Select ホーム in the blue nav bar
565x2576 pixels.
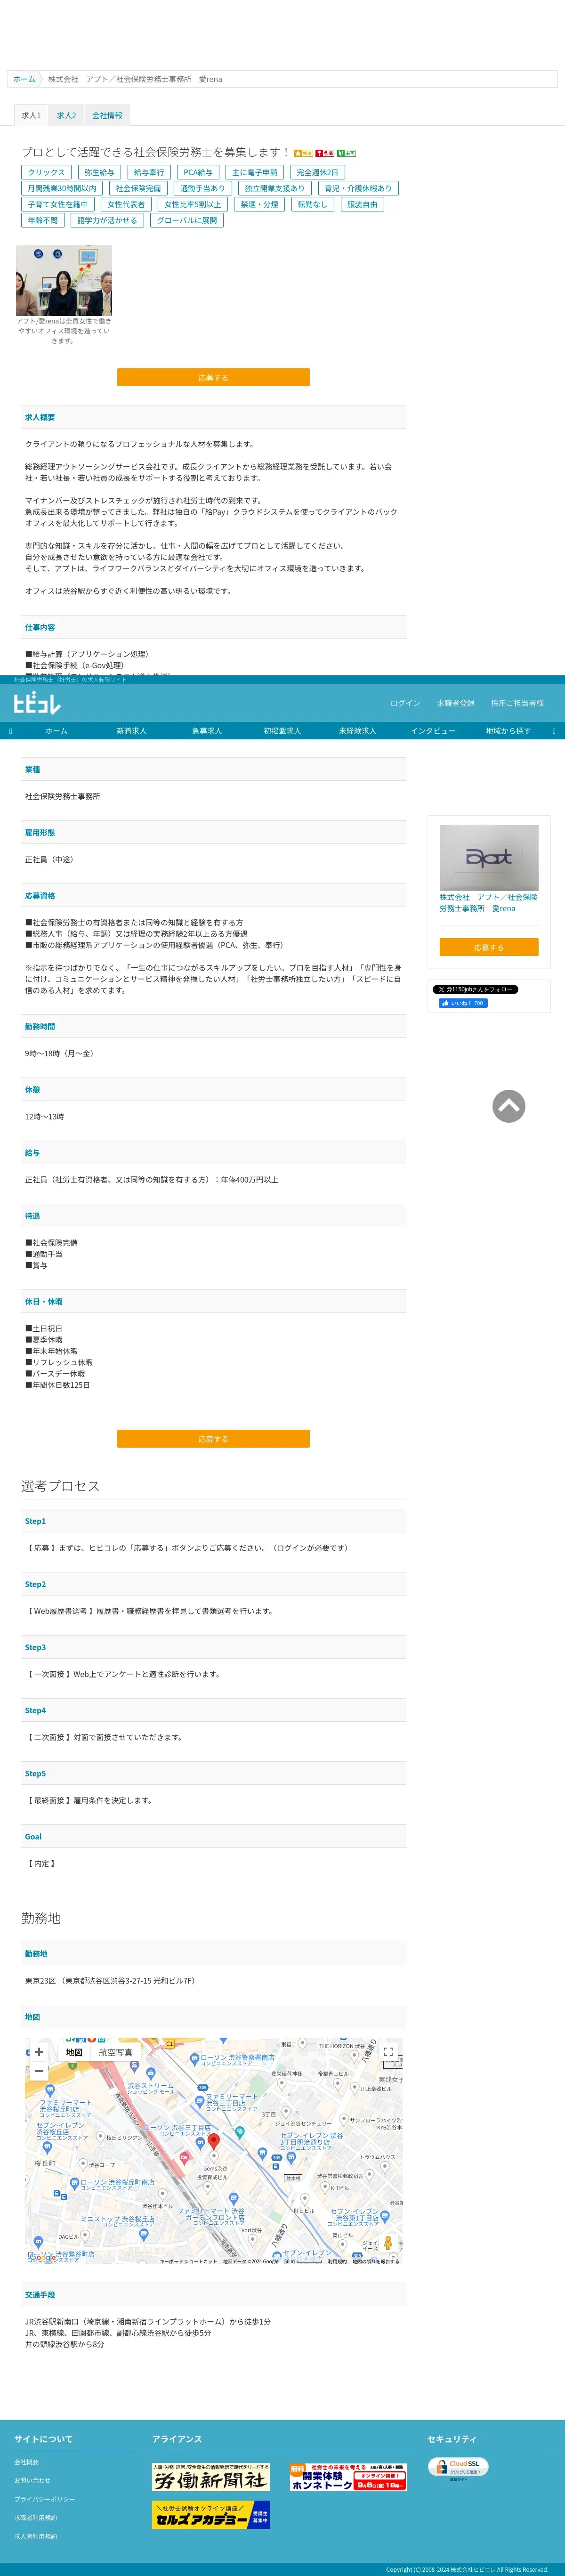coord(56,731)
